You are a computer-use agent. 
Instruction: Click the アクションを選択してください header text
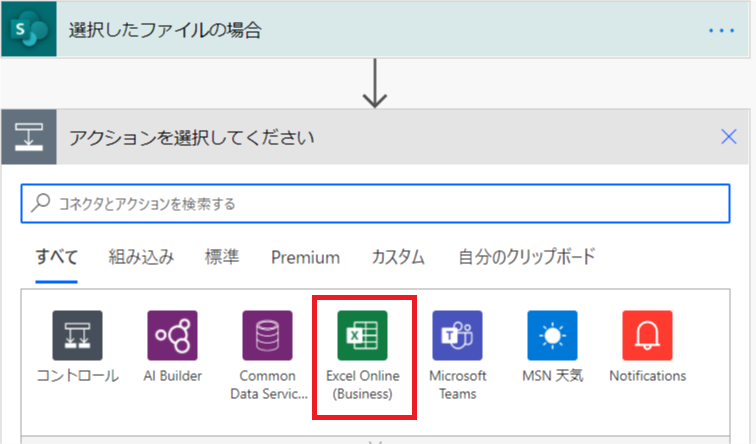(x=191, y=138)
